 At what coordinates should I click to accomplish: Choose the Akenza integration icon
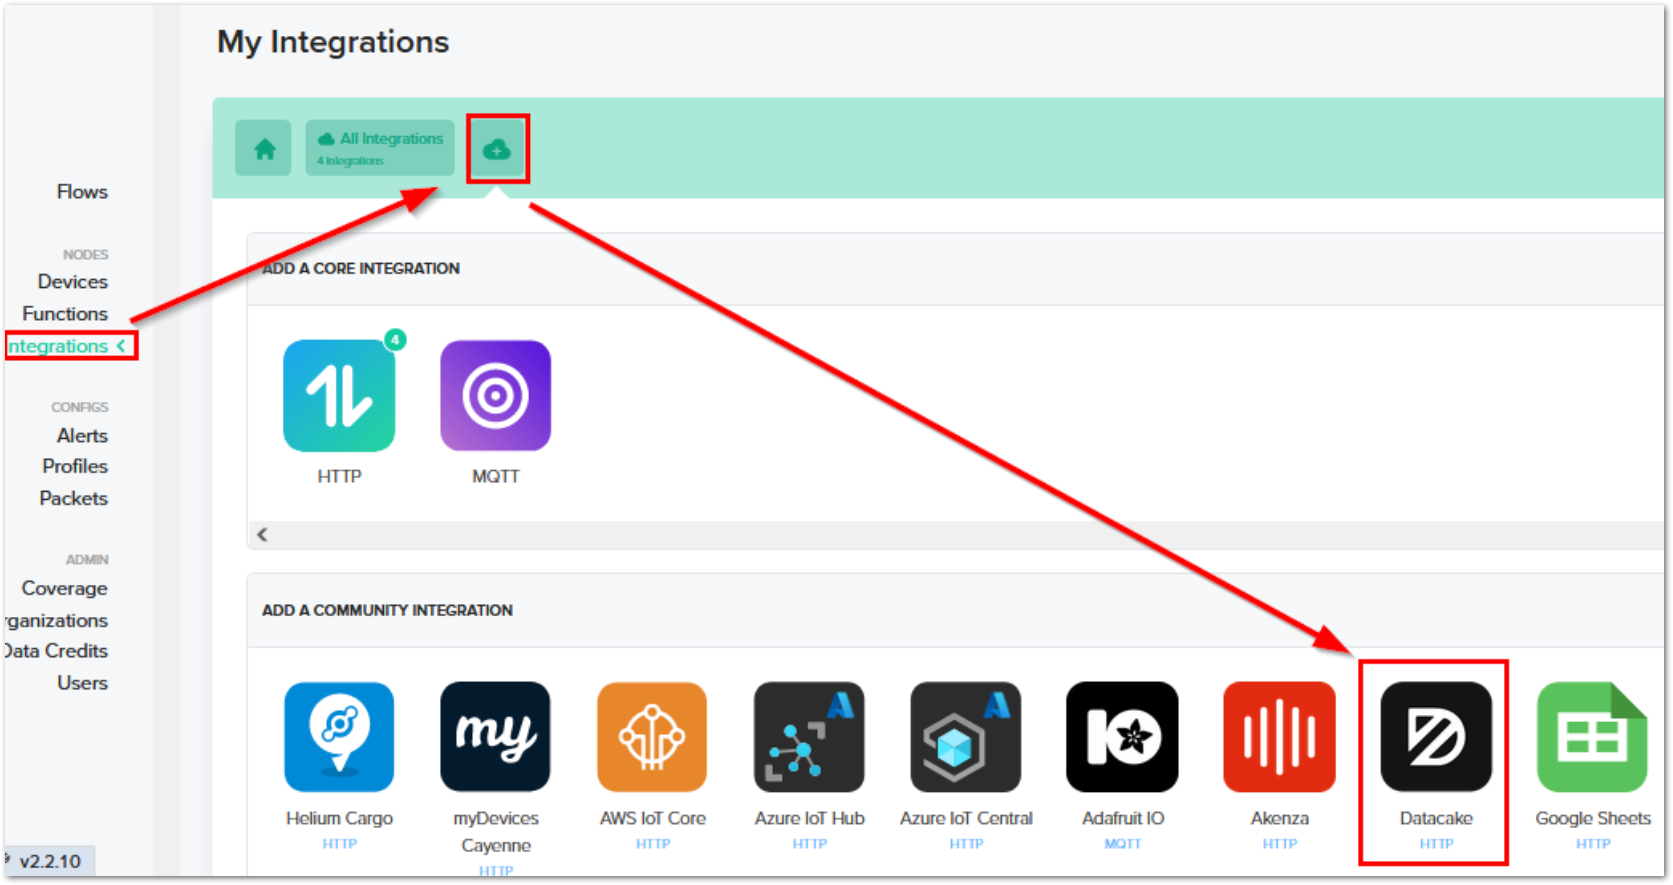coord(1279,737)
